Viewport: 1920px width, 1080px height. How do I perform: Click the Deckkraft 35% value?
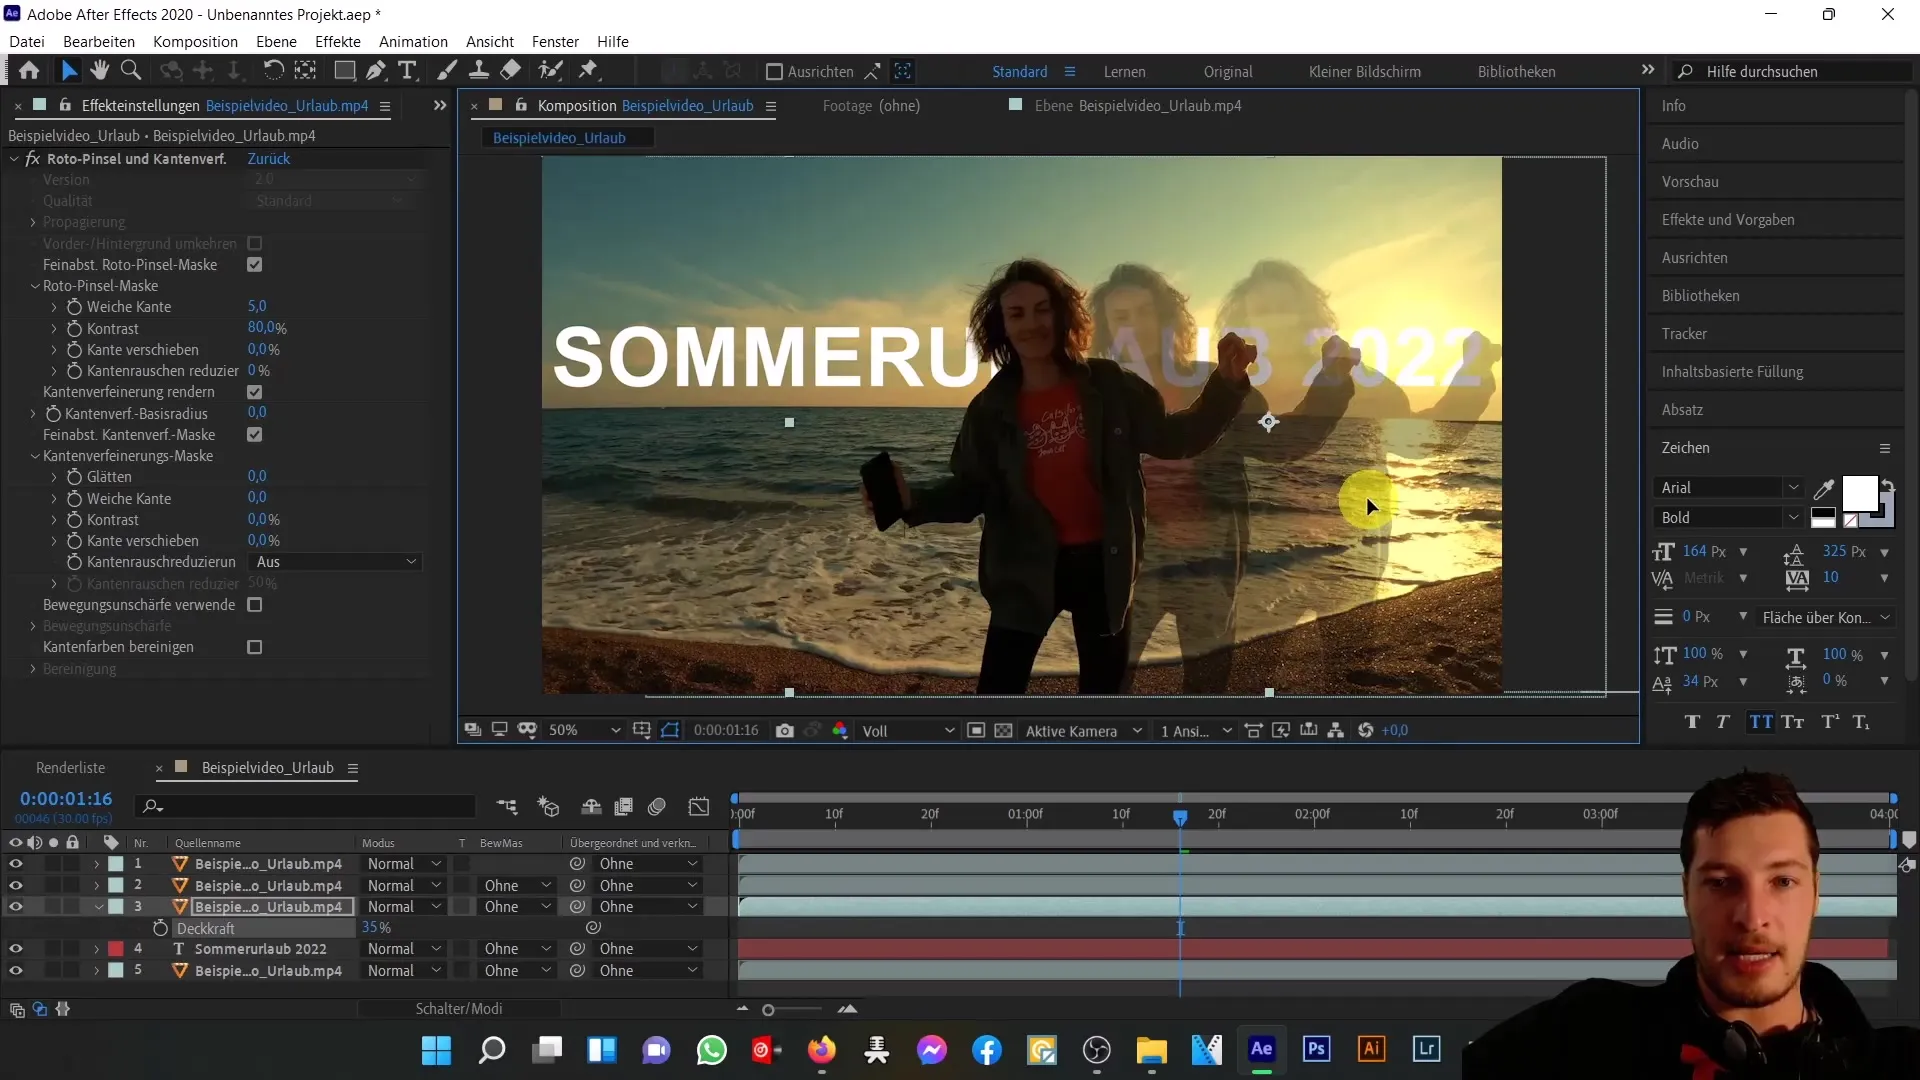(376, 928)
